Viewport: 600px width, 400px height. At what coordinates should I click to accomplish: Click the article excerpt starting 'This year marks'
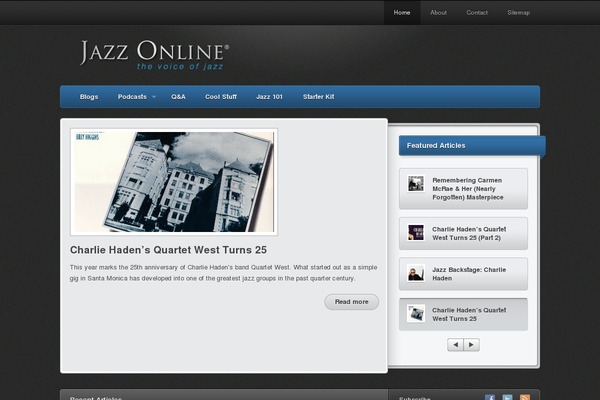pyautogui.click(x=223, y=273)
